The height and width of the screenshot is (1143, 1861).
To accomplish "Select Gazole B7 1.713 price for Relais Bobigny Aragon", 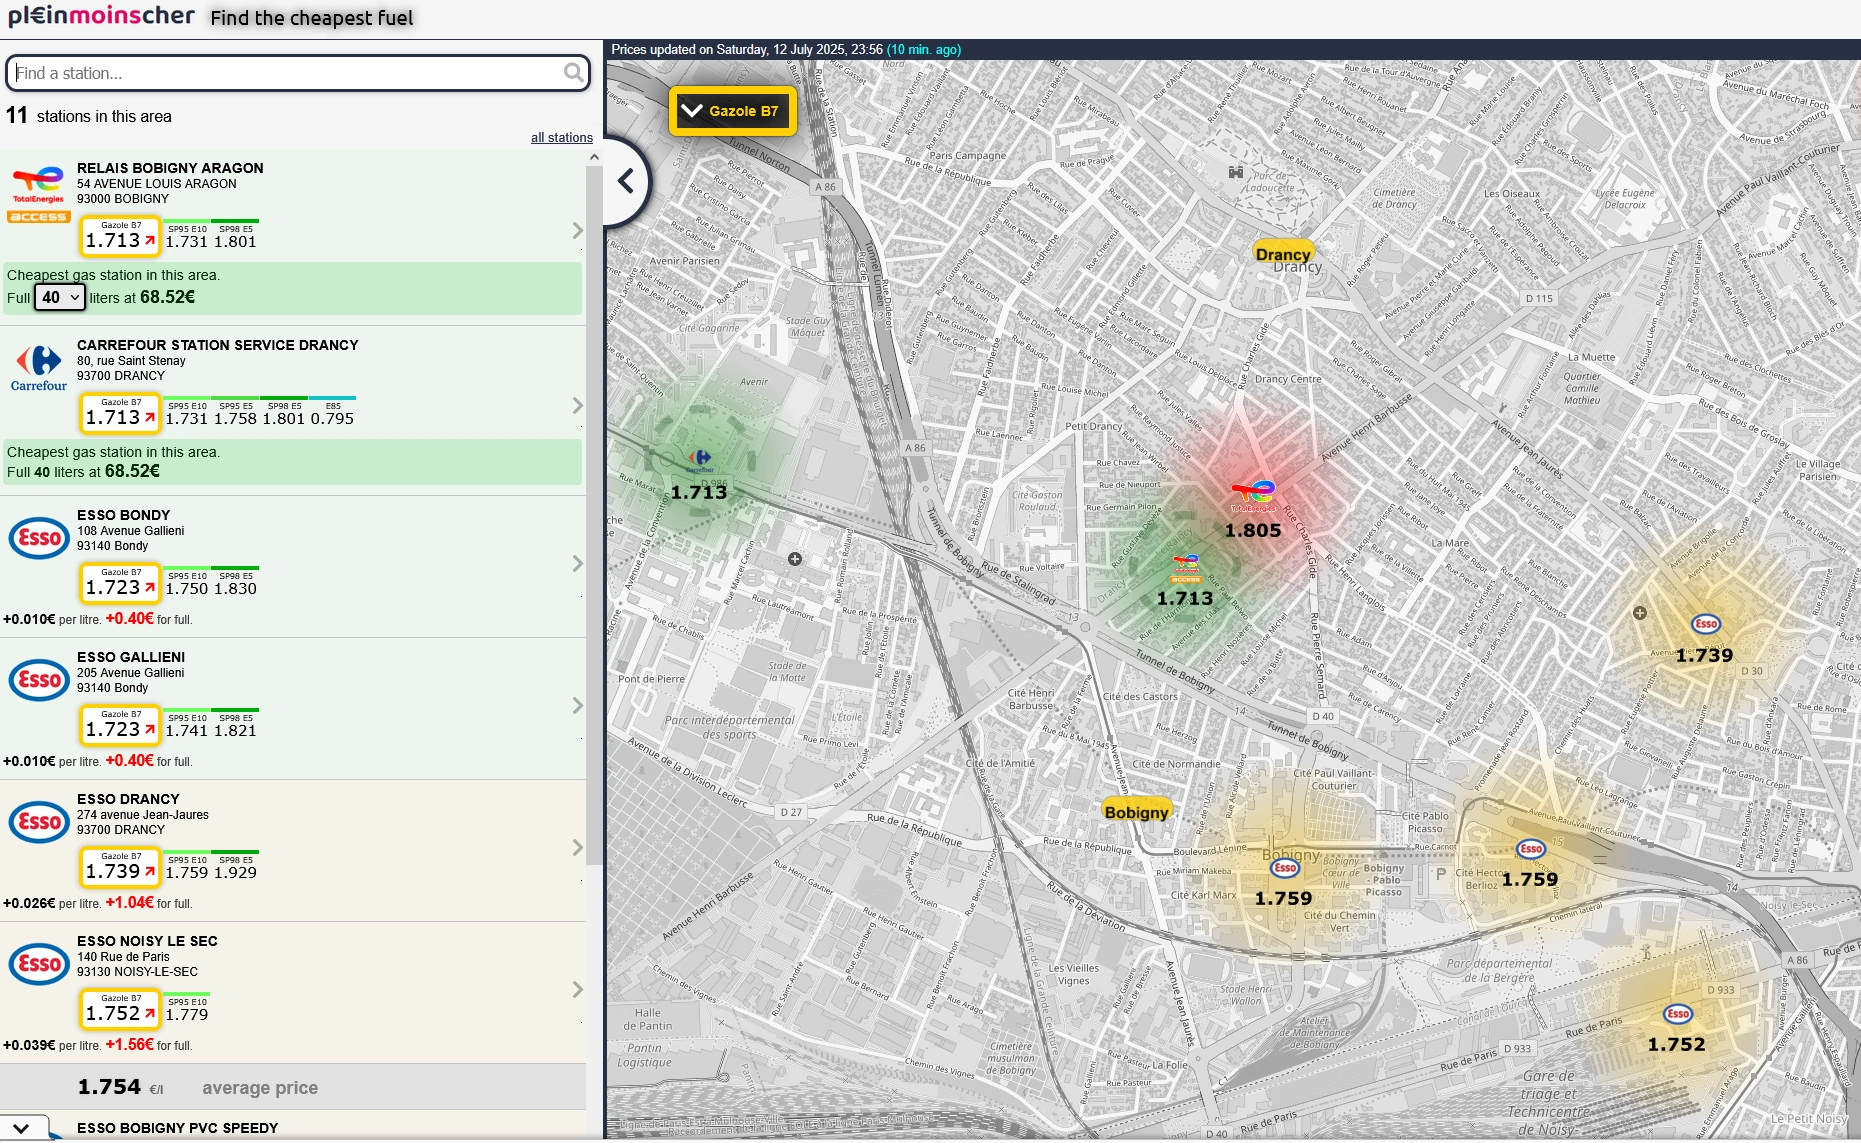I will 120,237.
